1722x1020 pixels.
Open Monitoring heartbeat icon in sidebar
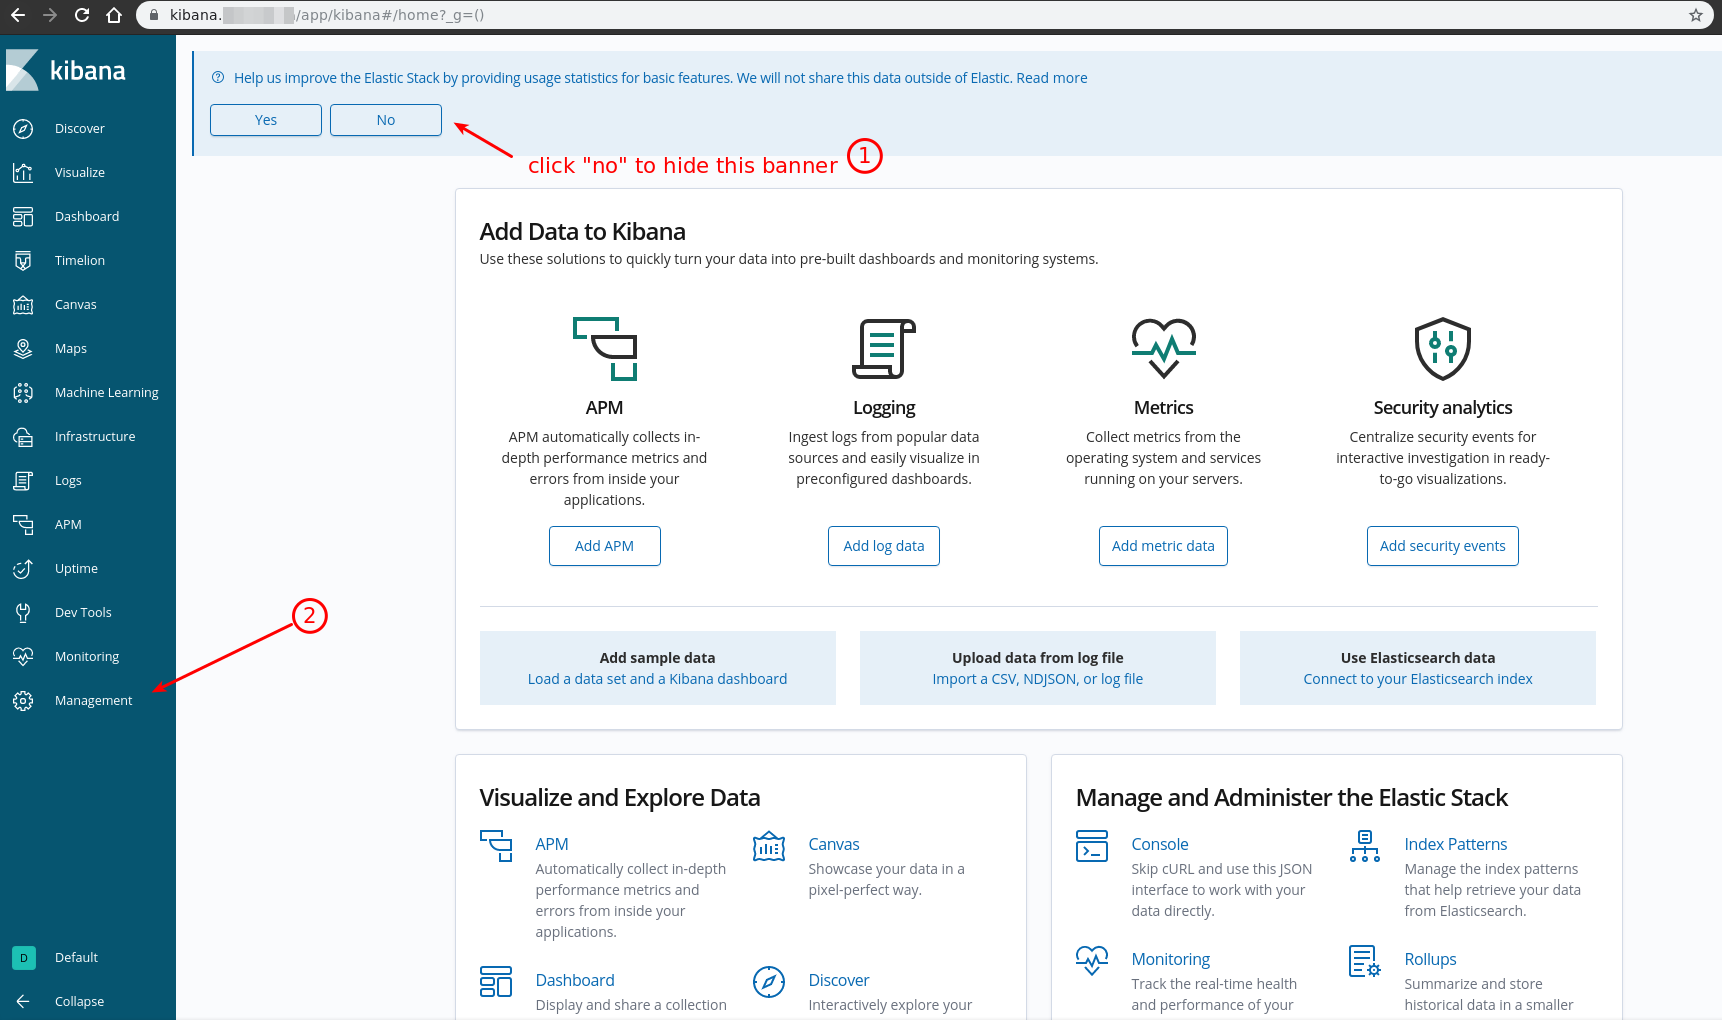[23, 657]
